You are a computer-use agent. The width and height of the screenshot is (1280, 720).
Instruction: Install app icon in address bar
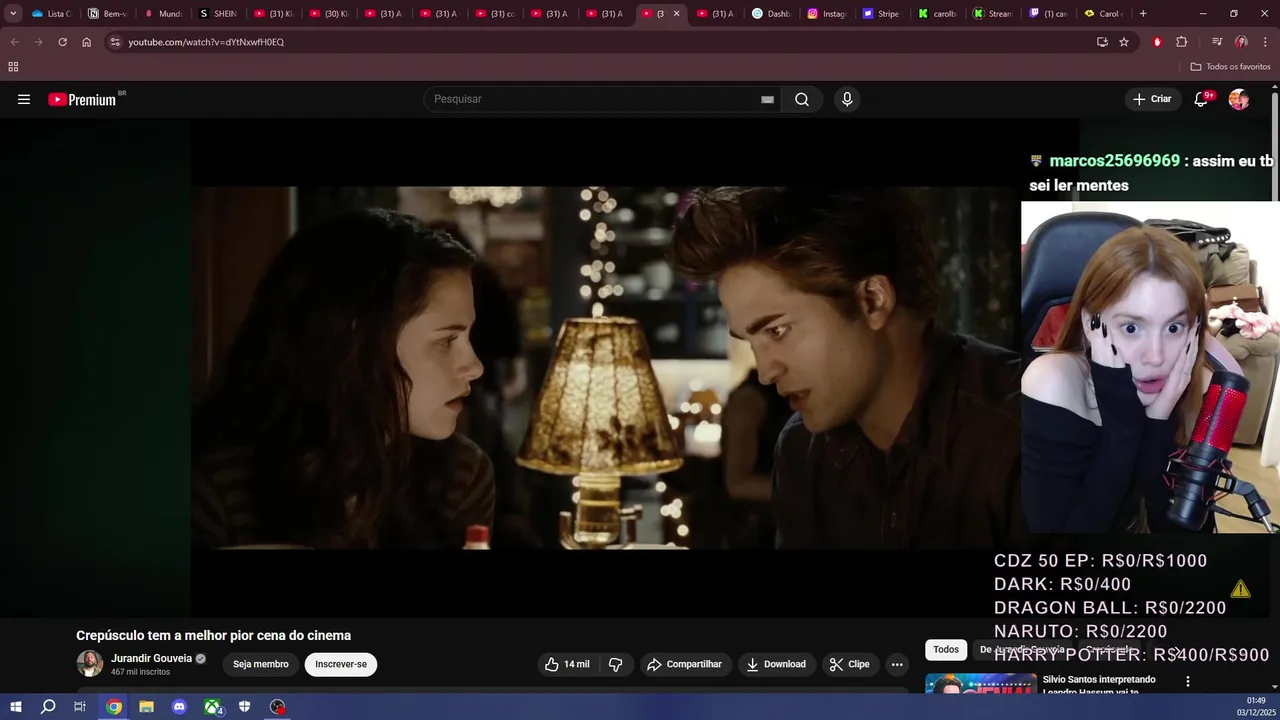pyautogui.click(x=1102, y=42)
